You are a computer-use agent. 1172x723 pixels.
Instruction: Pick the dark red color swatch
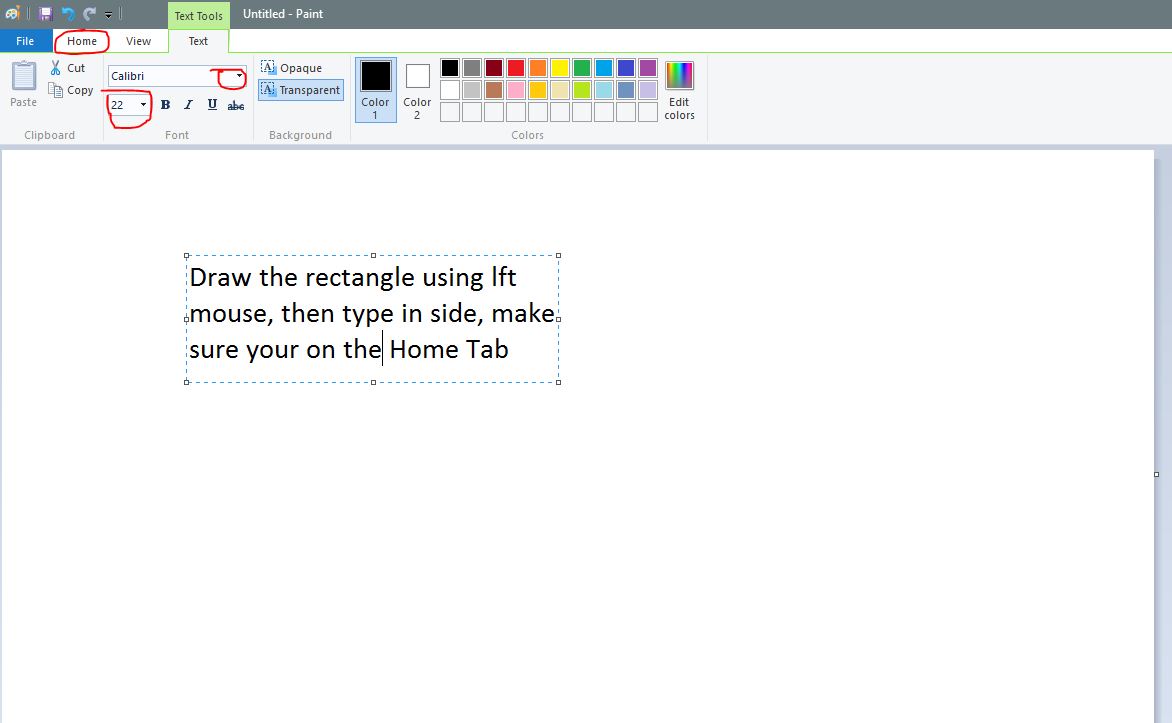click(x=493, y=68)
